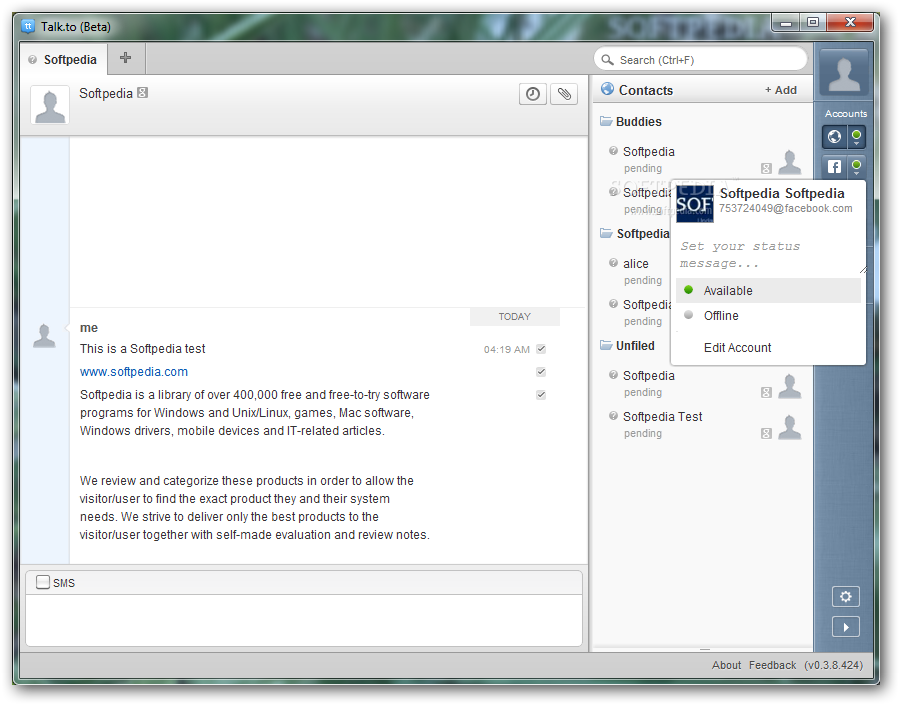
Task: Click the paperclip attach file button
Action: point(564,94)
